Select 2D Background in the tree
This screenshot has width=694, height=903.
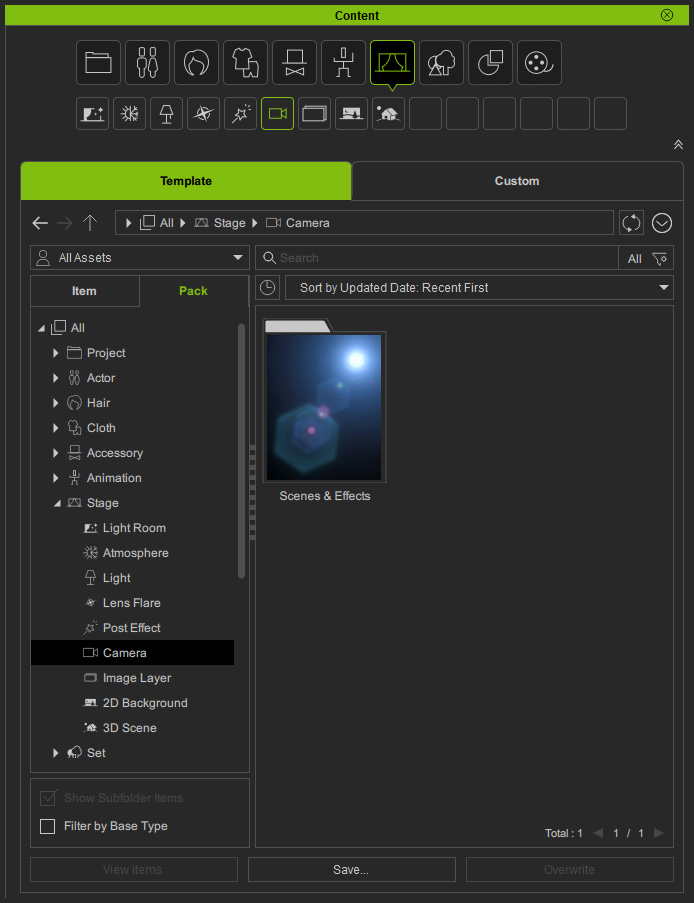click(145, 703)
